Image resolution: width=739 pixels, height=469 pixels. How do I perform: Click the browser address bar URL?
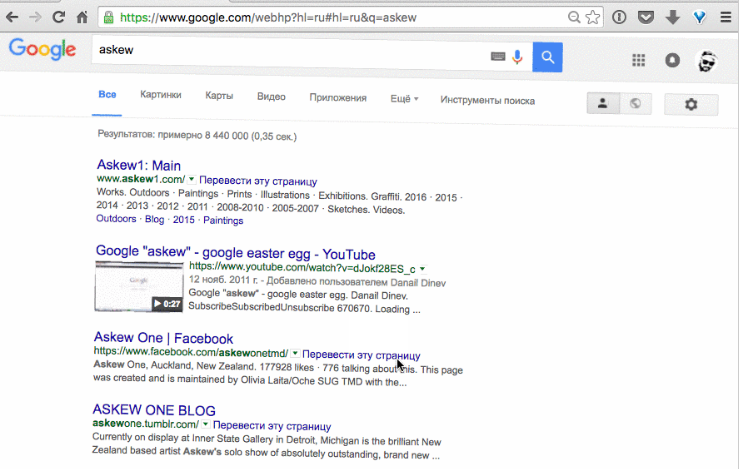click(x=268, y=18)
